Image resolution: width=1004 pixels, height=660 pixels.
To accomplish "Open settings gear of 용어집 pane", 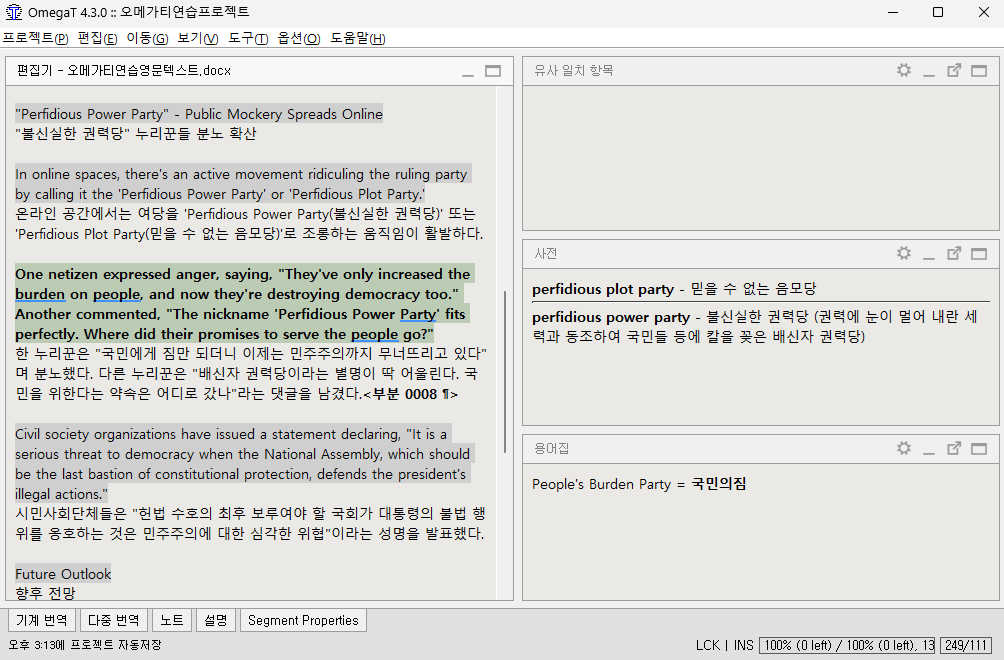I will [903, 447].
